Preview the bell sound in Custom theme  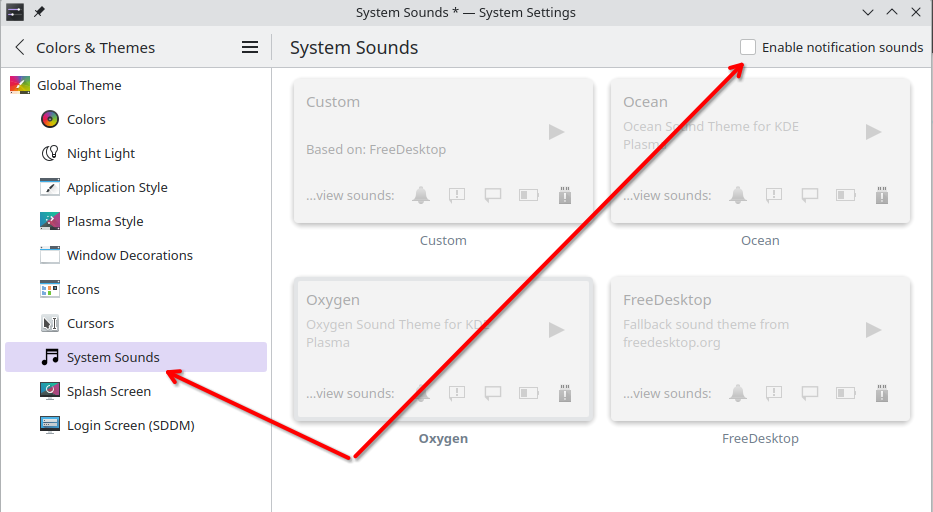click(x=421, y=195)
